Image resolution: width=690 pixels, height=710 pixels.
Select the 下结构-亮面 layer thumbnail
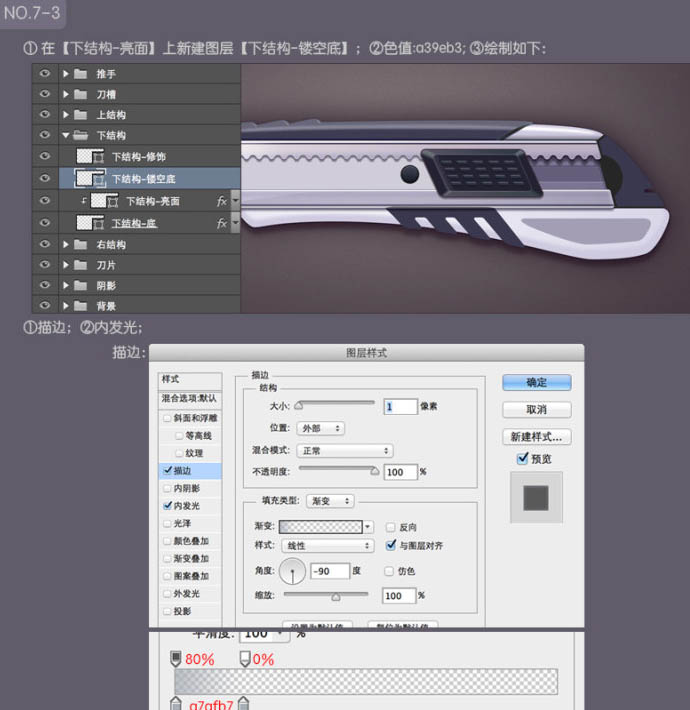[x=98, y=201]
